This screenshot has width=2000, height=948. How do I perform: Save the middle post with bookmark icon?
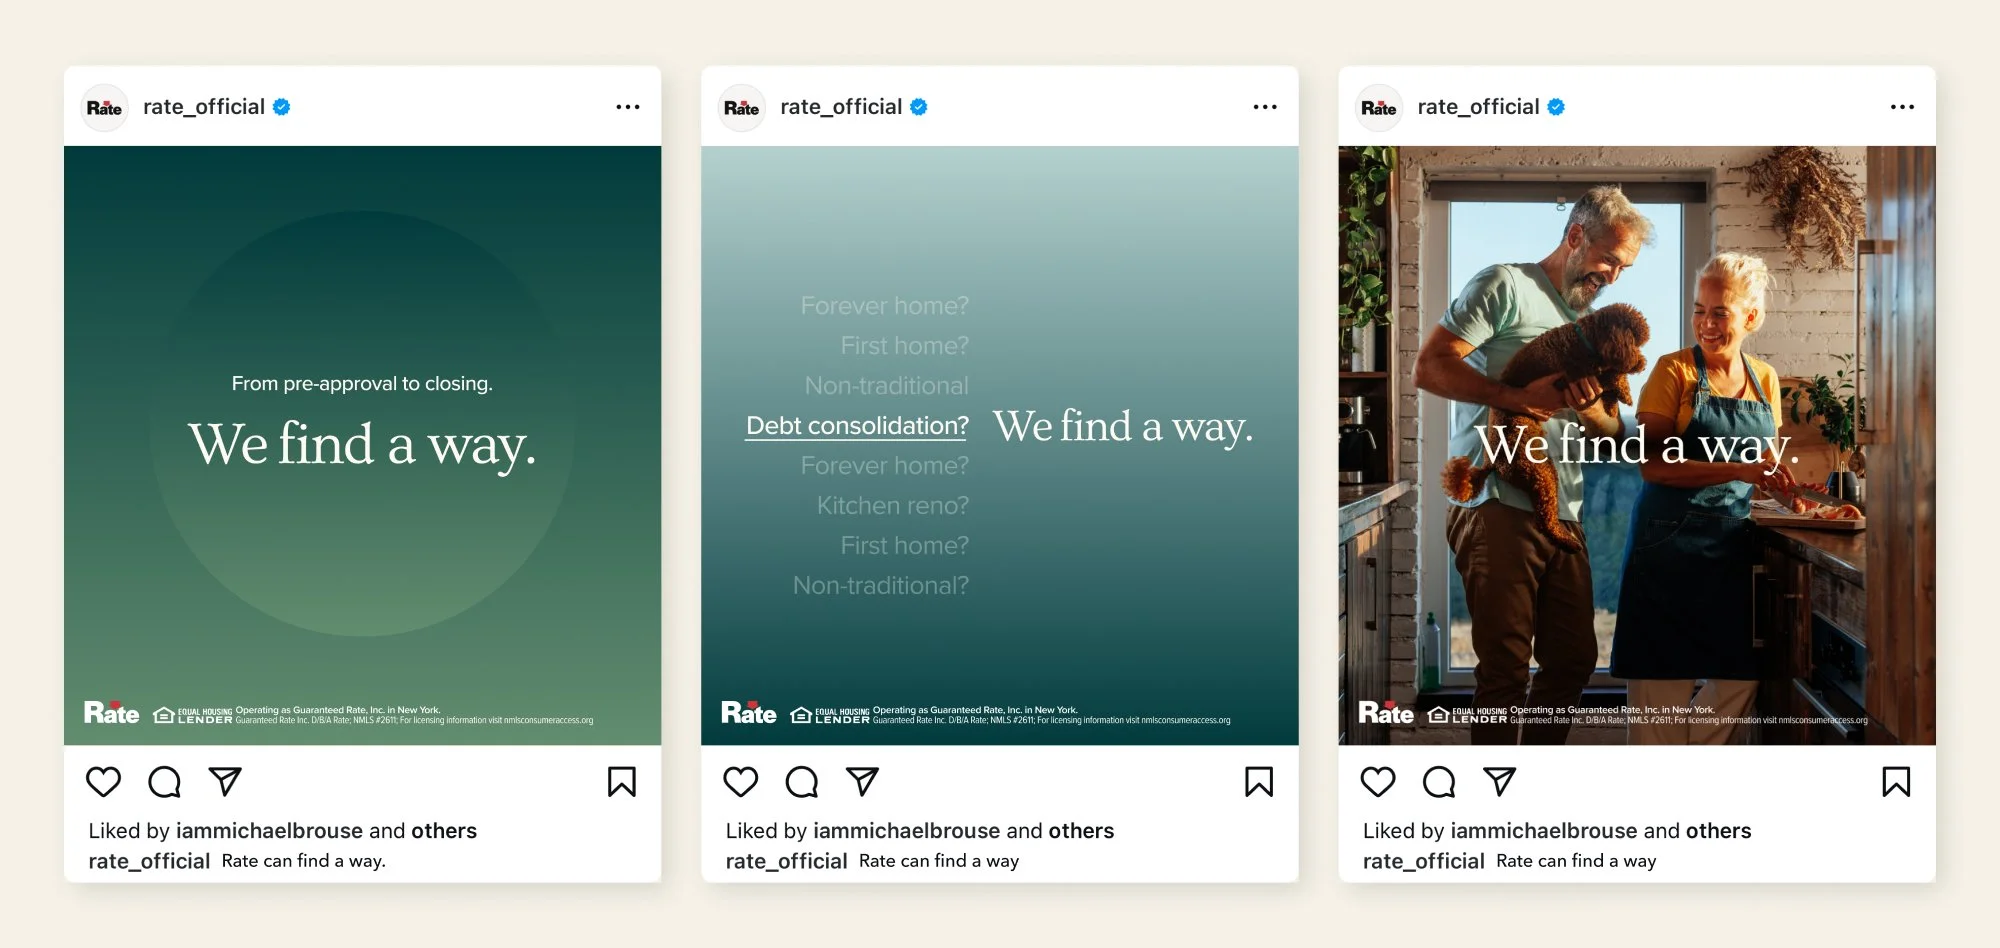pos(1259,781)
